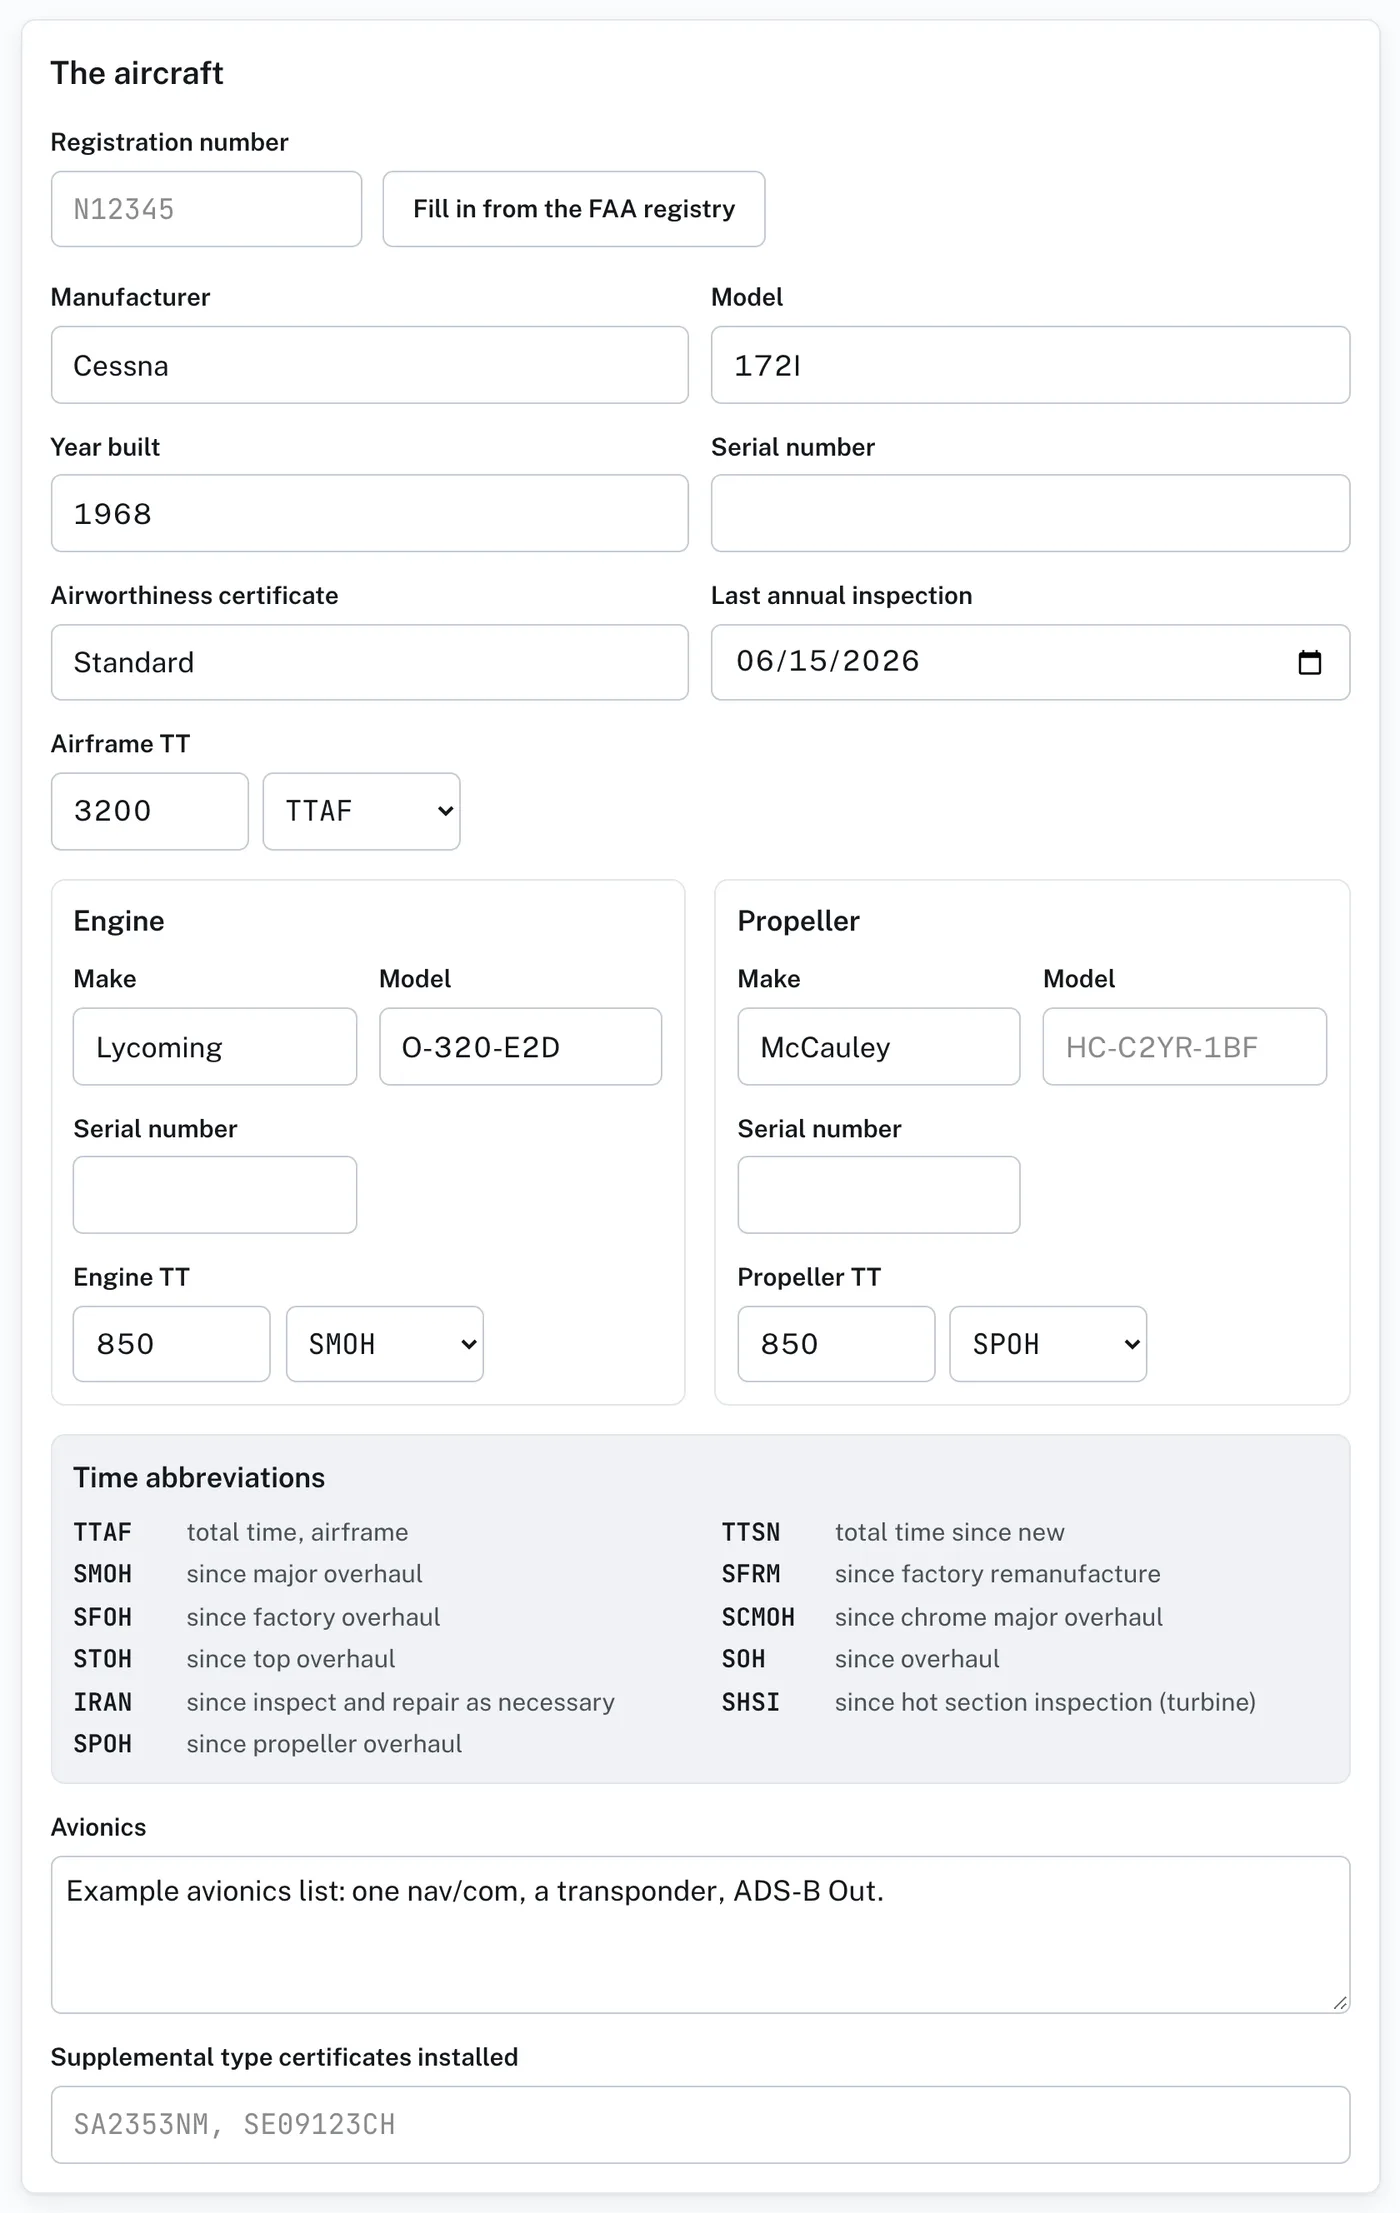
Task: Open the SPOH propeller time type dropdown
Action: tap(1048, 1344)
